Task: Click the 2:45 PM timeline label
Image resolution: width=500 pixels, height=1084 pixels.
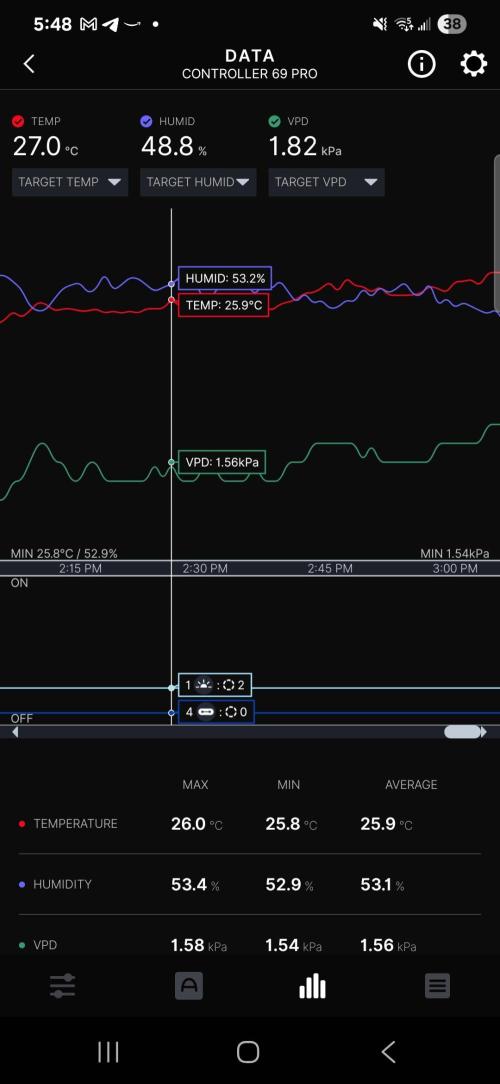Action: tap(330, 568)
